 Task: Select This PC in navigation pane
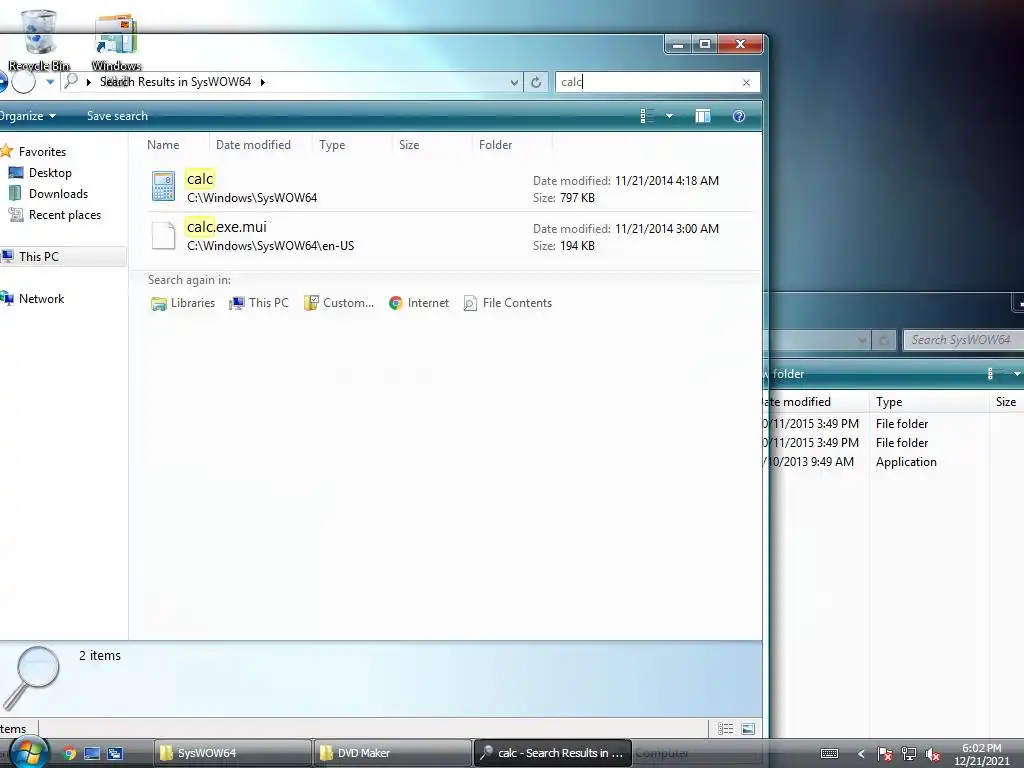coord(38,257)
